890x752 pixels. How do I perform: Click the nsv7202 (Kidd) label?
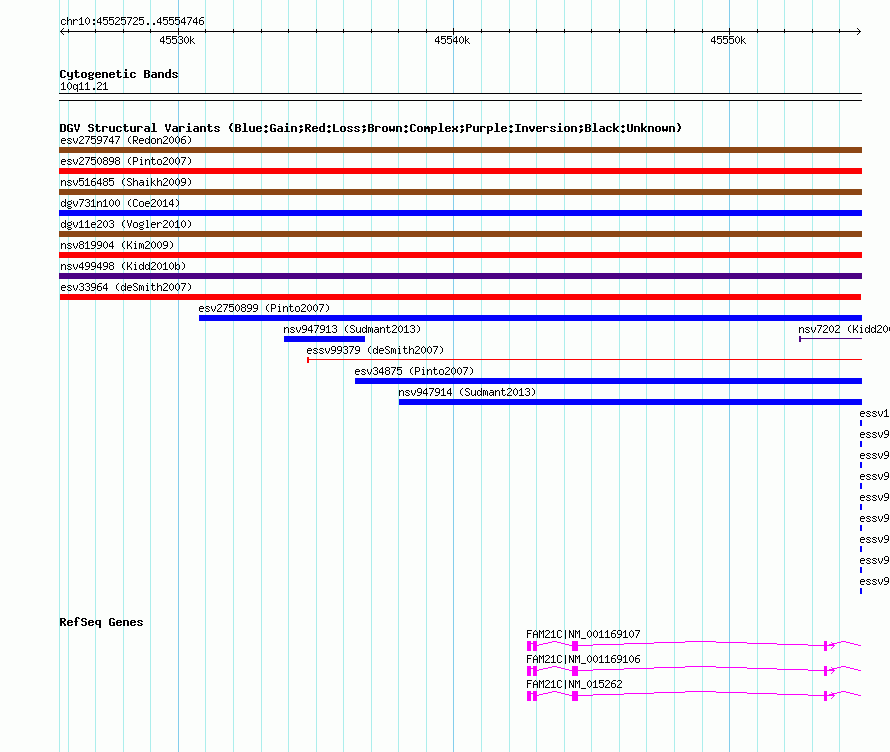(843, 329)
